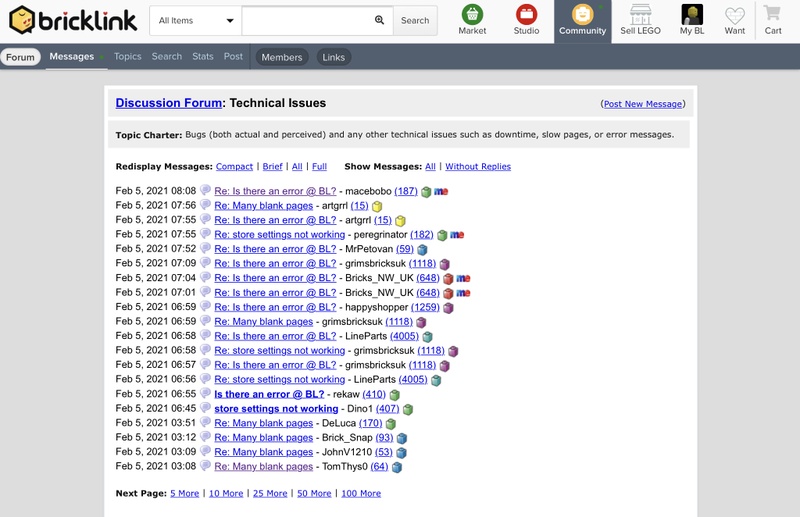
Task: Open the Cart icon
Action: tap(772, 13)
